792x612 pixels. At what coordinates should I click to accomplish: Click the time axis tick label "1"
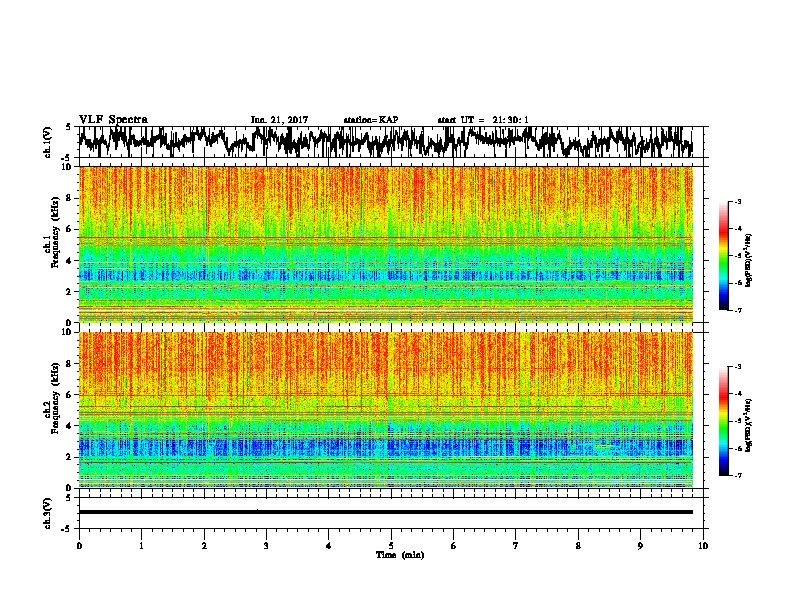(141, 546)
